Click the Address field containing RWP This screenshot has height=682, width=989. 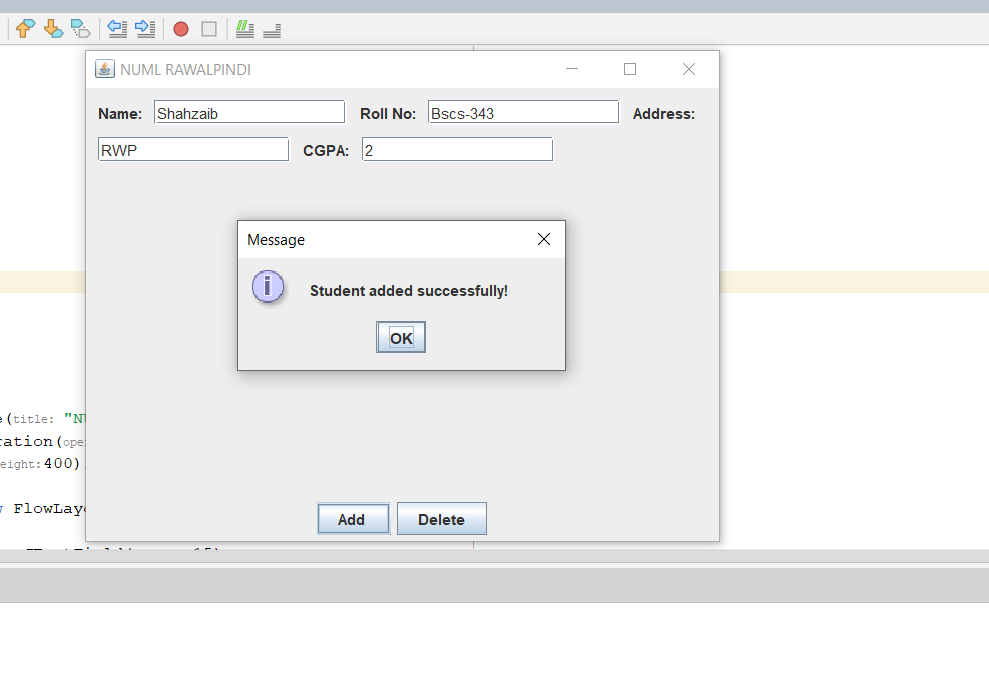(x=194, y=150)
